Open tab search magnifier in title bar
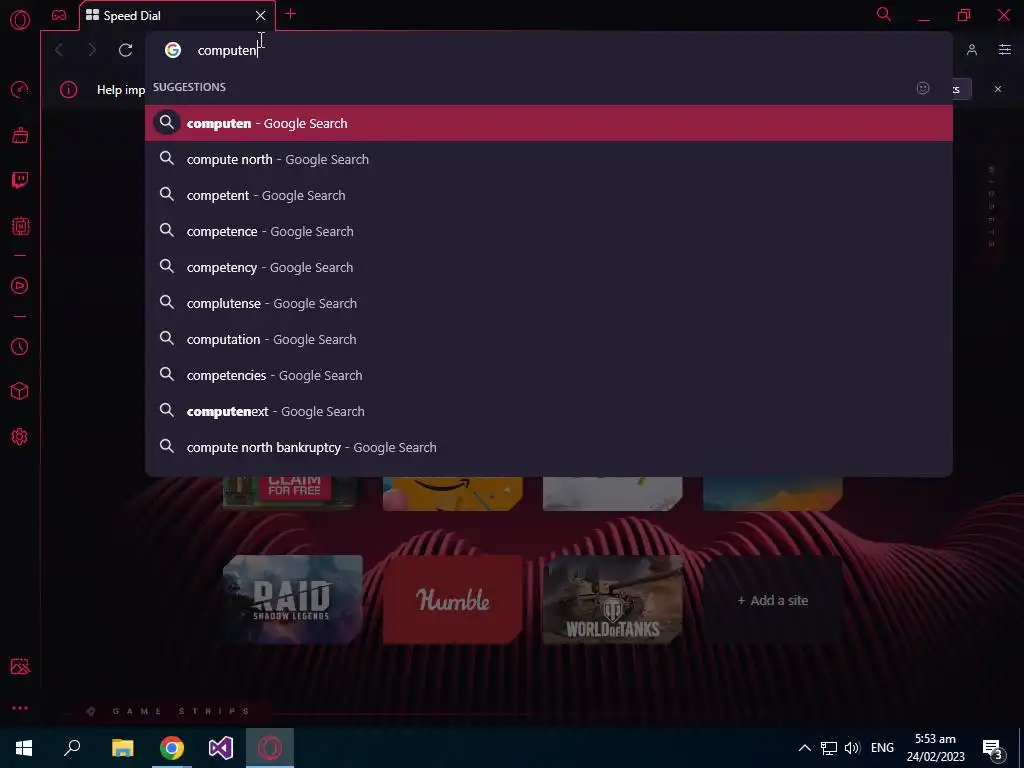Screen dimensions: 1024x768 (884, 14)
